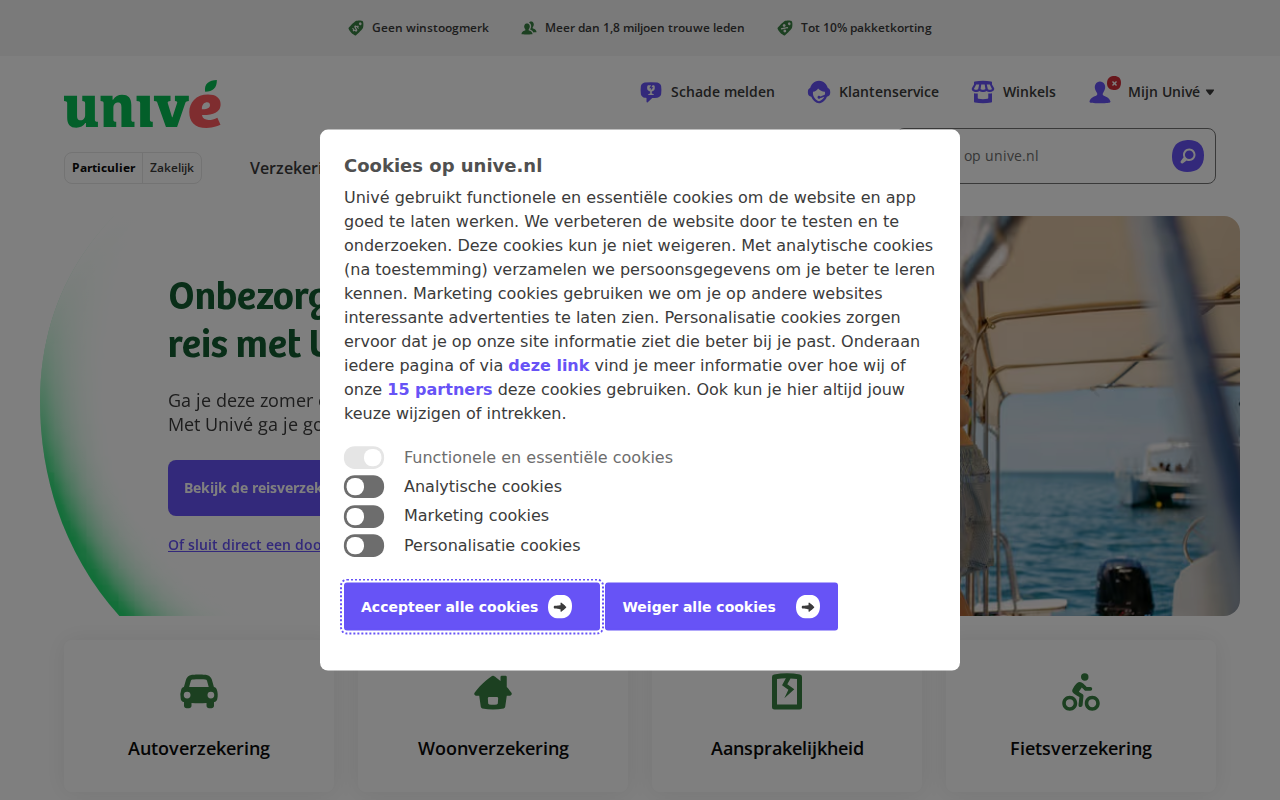The image size is (1280, 800).
Task: Click 'Of sluit direct een' link
Action: pyautogui.click(x=244, y=545)
